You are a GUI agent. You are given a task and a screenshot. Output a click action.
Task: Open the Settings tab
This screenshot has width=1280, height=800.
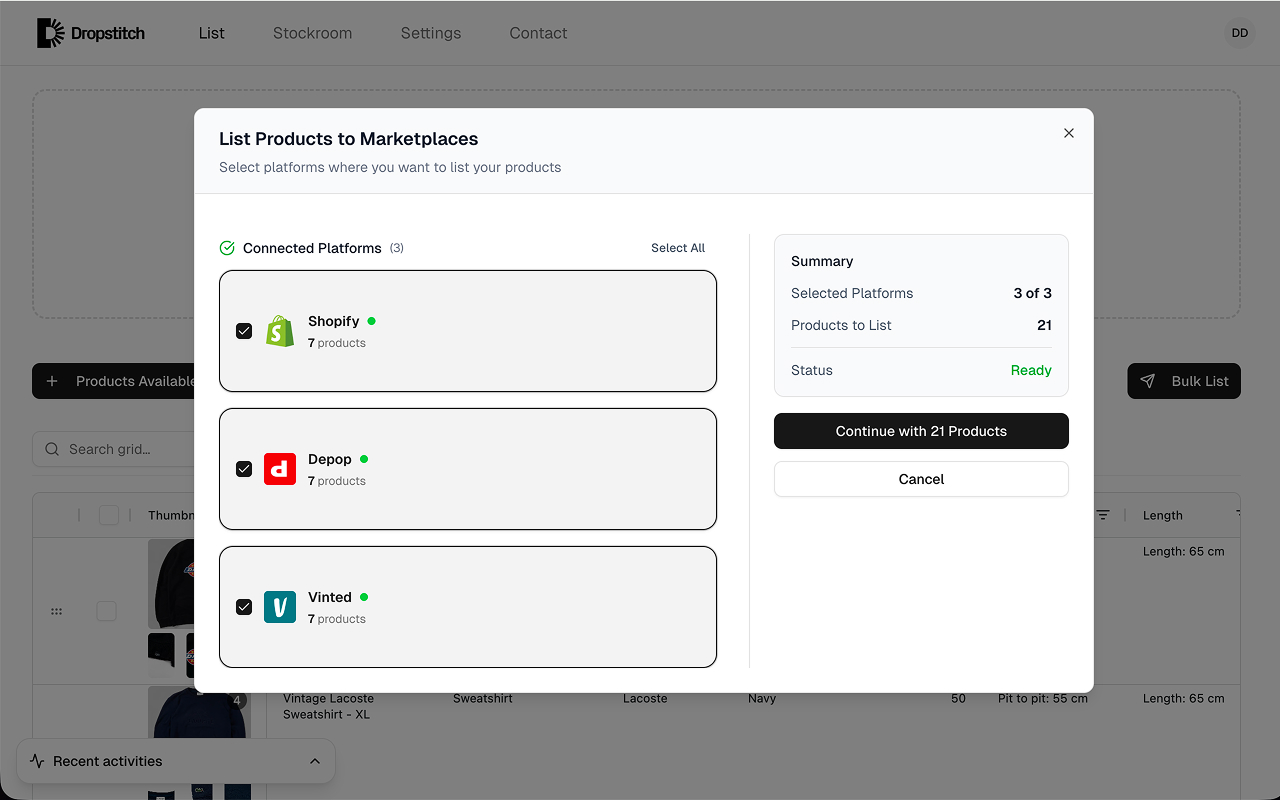(431, 33)
